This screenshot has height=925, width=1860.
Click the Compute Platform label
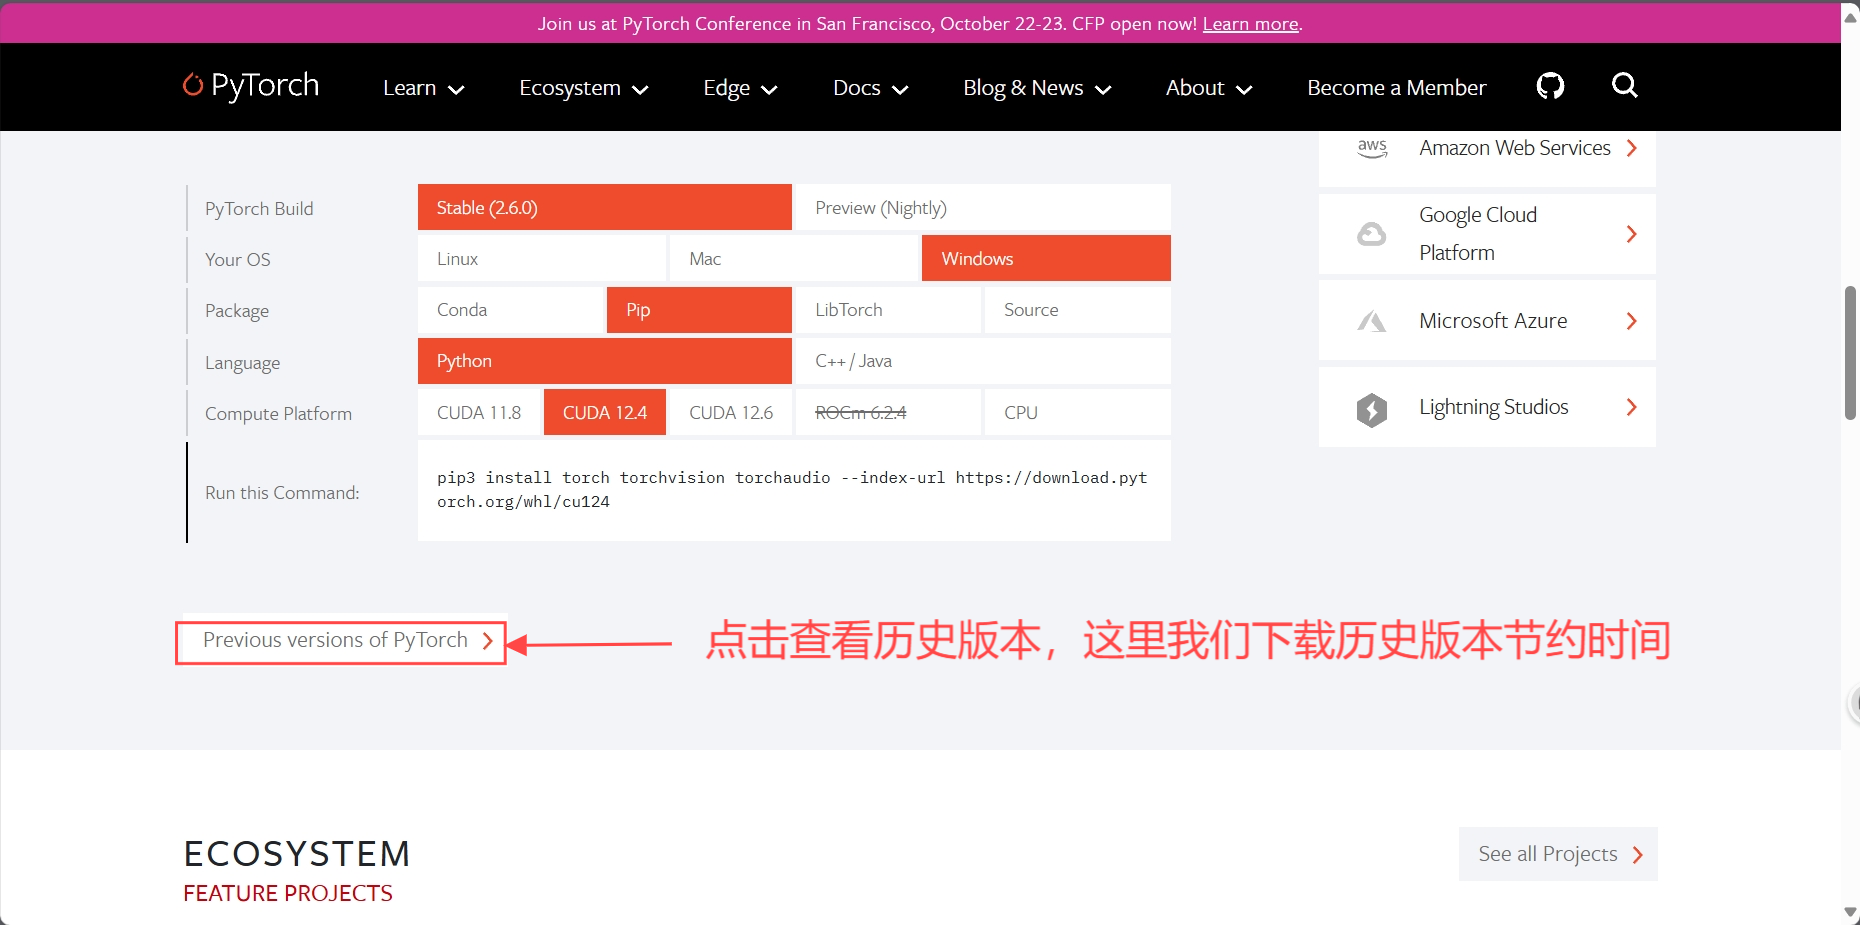click(x=278, y=414)
